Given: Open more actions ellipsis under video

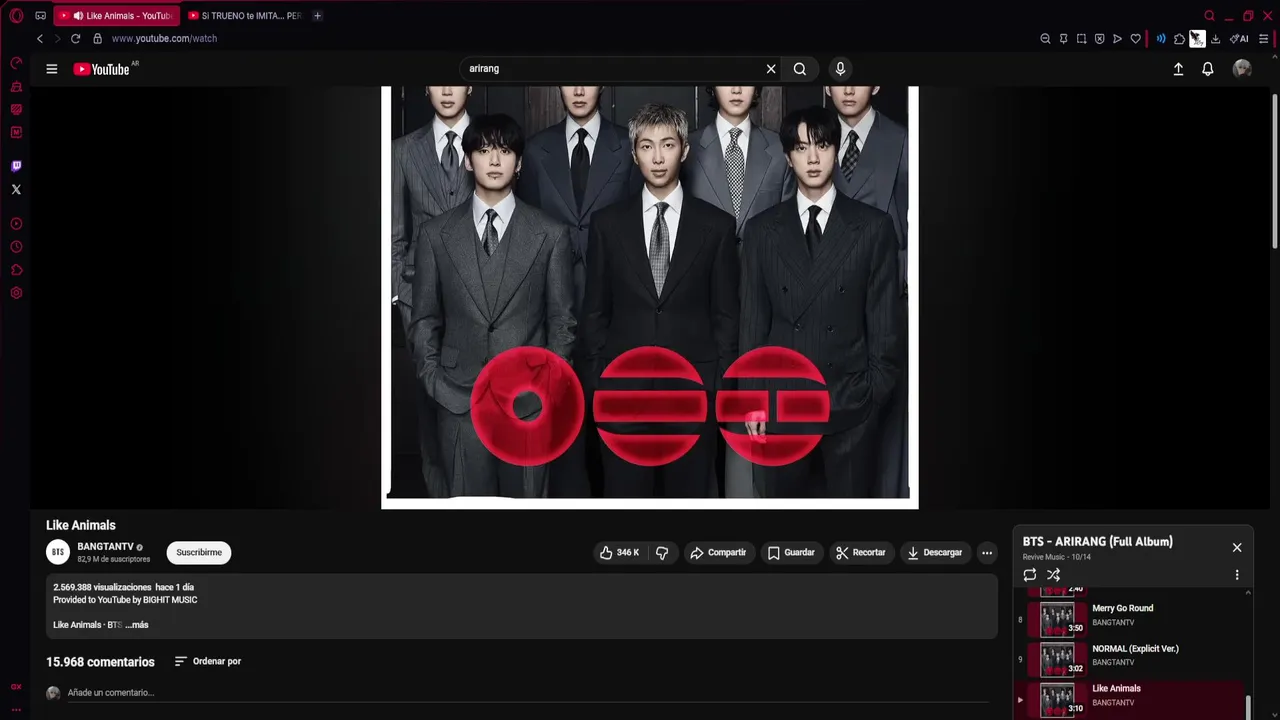Looking at the screenshot, I should click(x=987, y=553).
